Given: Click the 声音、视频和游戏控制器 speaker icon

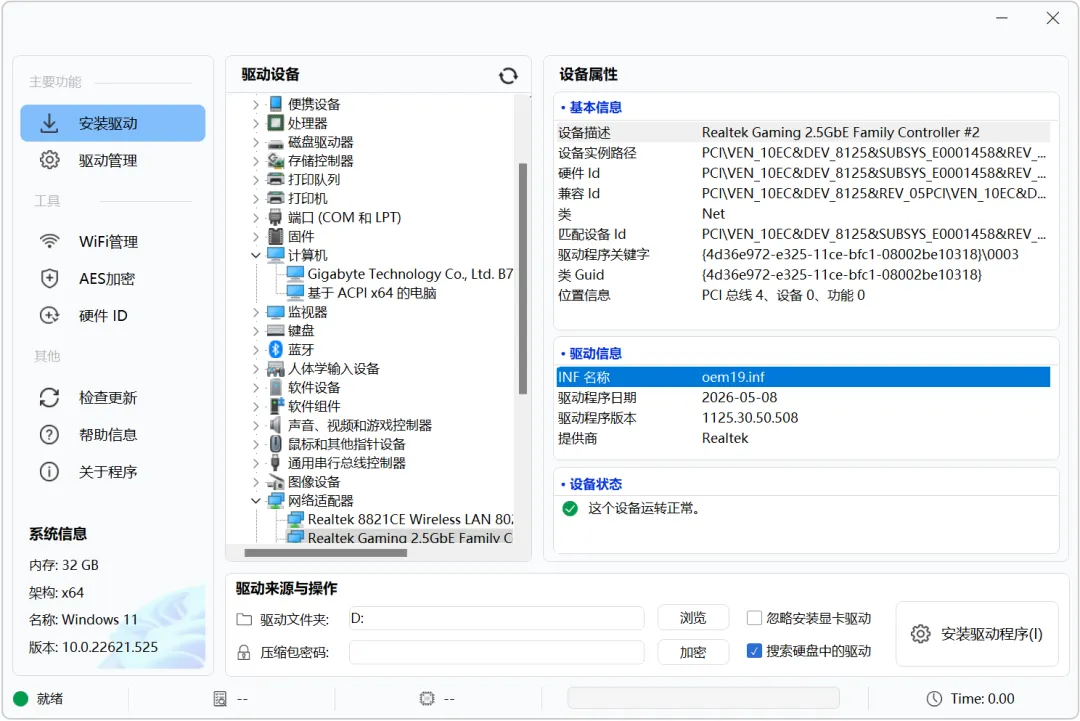Looking at the screenshot, I should [276, 425].
